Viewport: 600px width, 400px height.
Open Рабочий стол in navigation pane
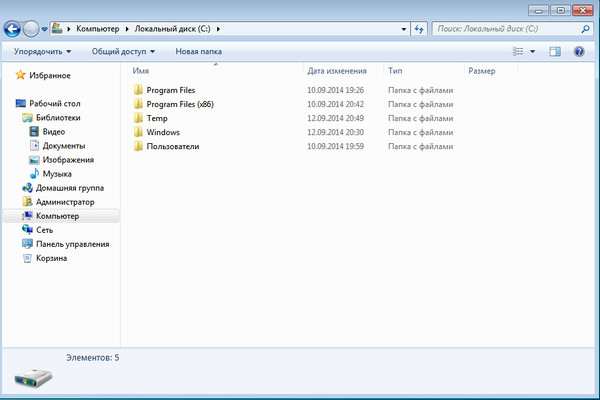click(x=55, y=104)
